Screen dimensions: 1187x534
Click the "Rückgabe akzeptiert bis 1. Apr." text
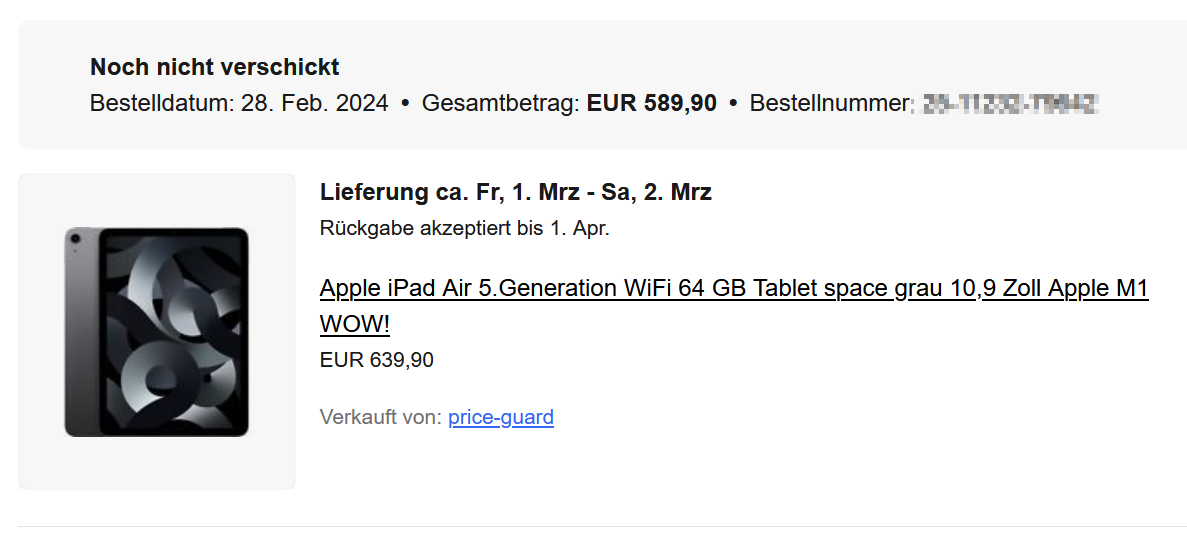[x=465, y=228]
